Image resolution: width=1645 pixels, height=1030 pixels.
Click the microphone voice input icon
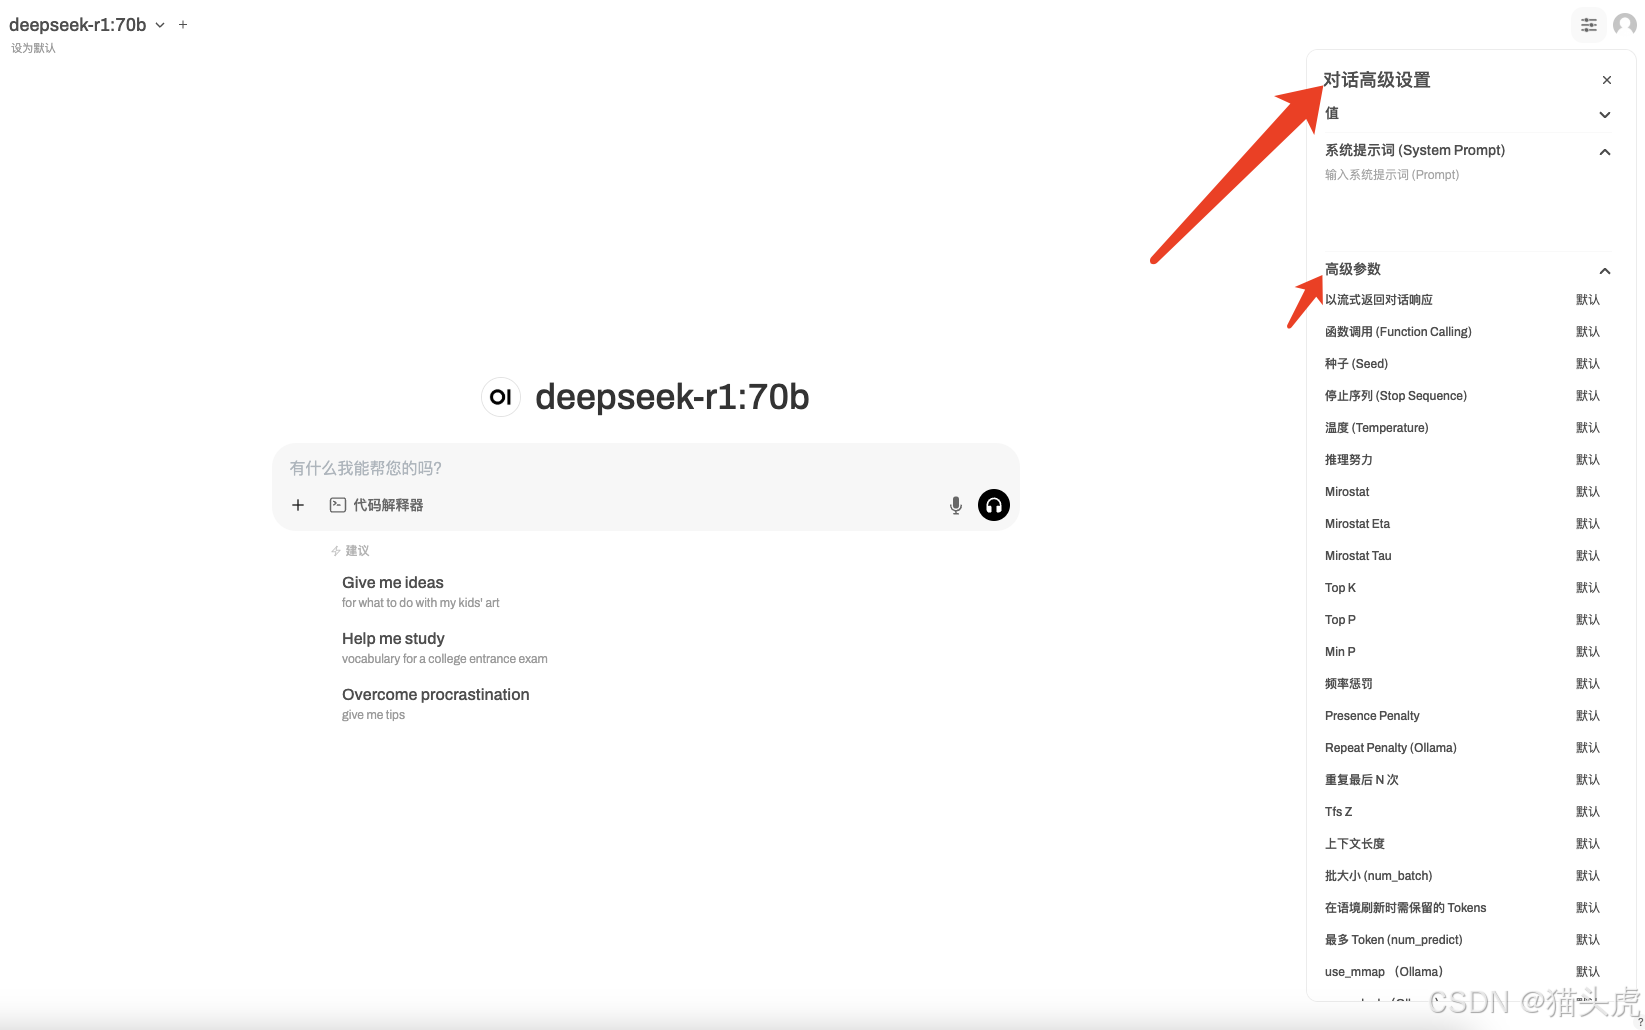(956, 506)
